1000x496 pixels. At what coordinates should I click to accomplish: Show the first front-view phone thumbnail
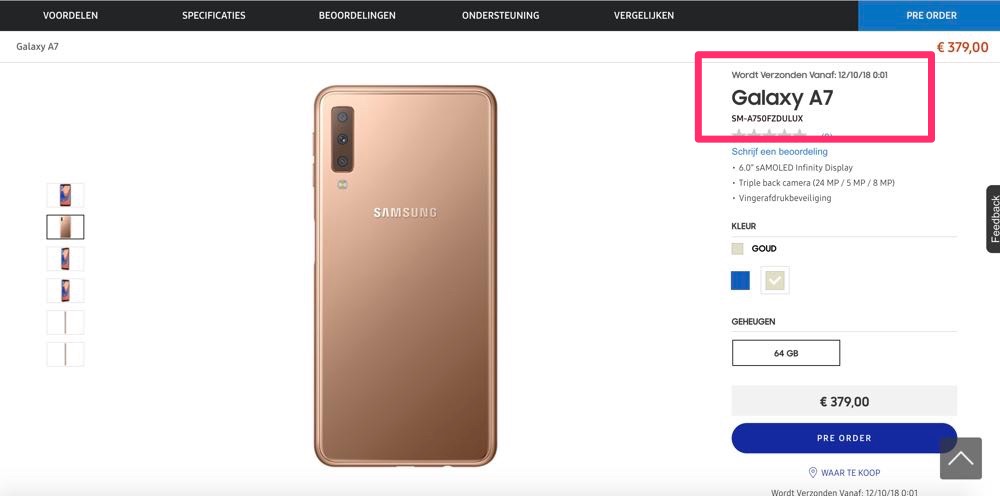point(65,195)
